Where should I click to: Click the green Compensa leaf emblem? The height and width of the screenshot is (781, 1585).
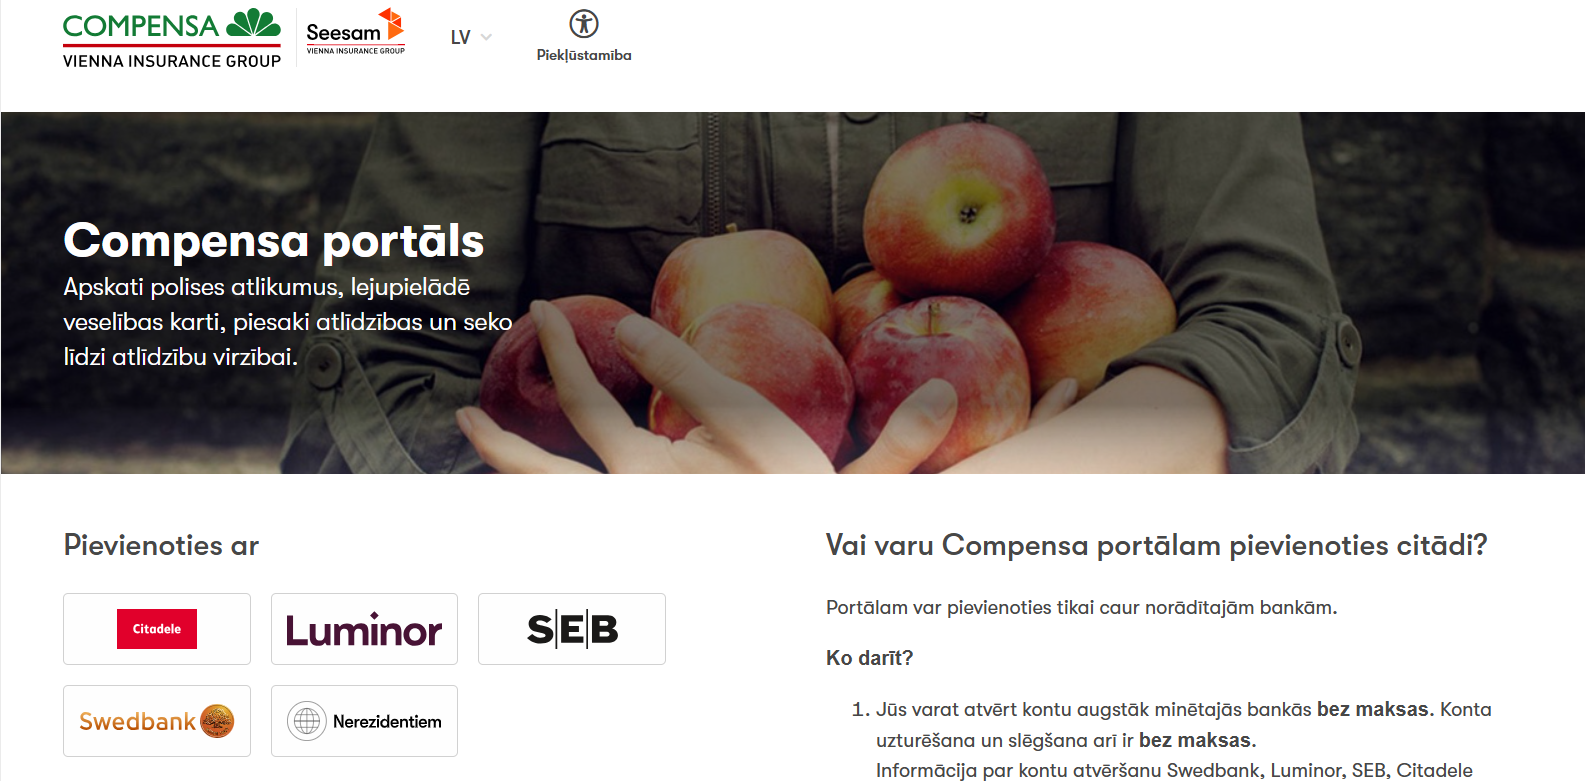tap(253, 23)
